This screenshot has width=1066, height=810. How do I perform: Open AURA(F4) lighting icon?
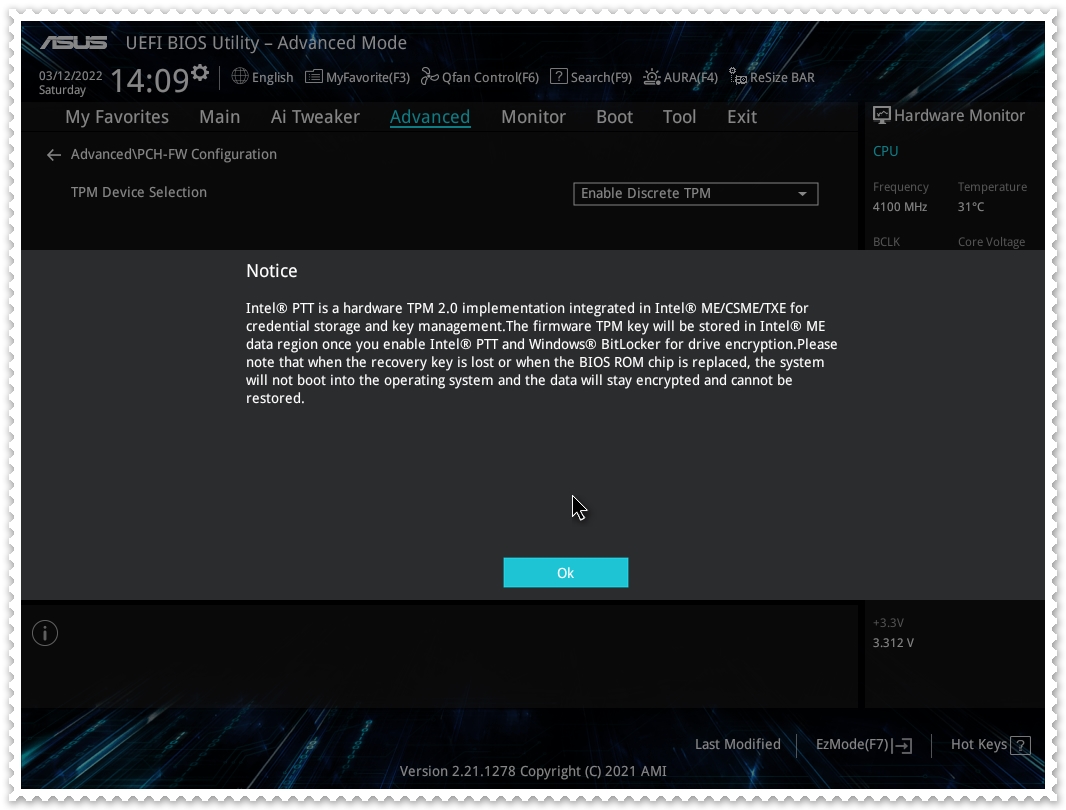(x=651, y=77)
